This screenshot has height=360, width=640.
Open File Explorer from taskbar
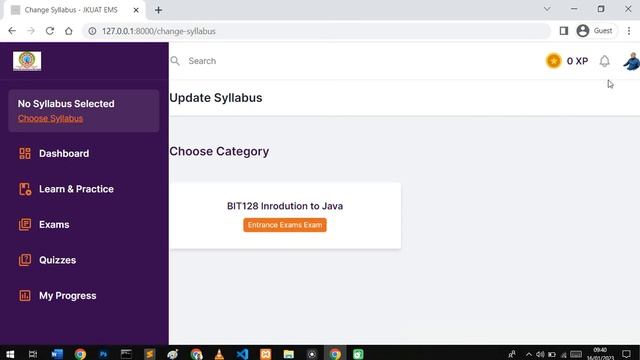point(289,354)
